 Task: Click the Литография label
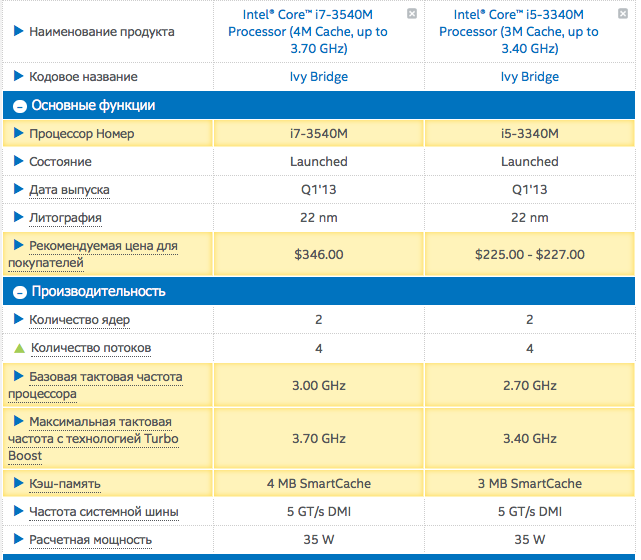(65, 218)
